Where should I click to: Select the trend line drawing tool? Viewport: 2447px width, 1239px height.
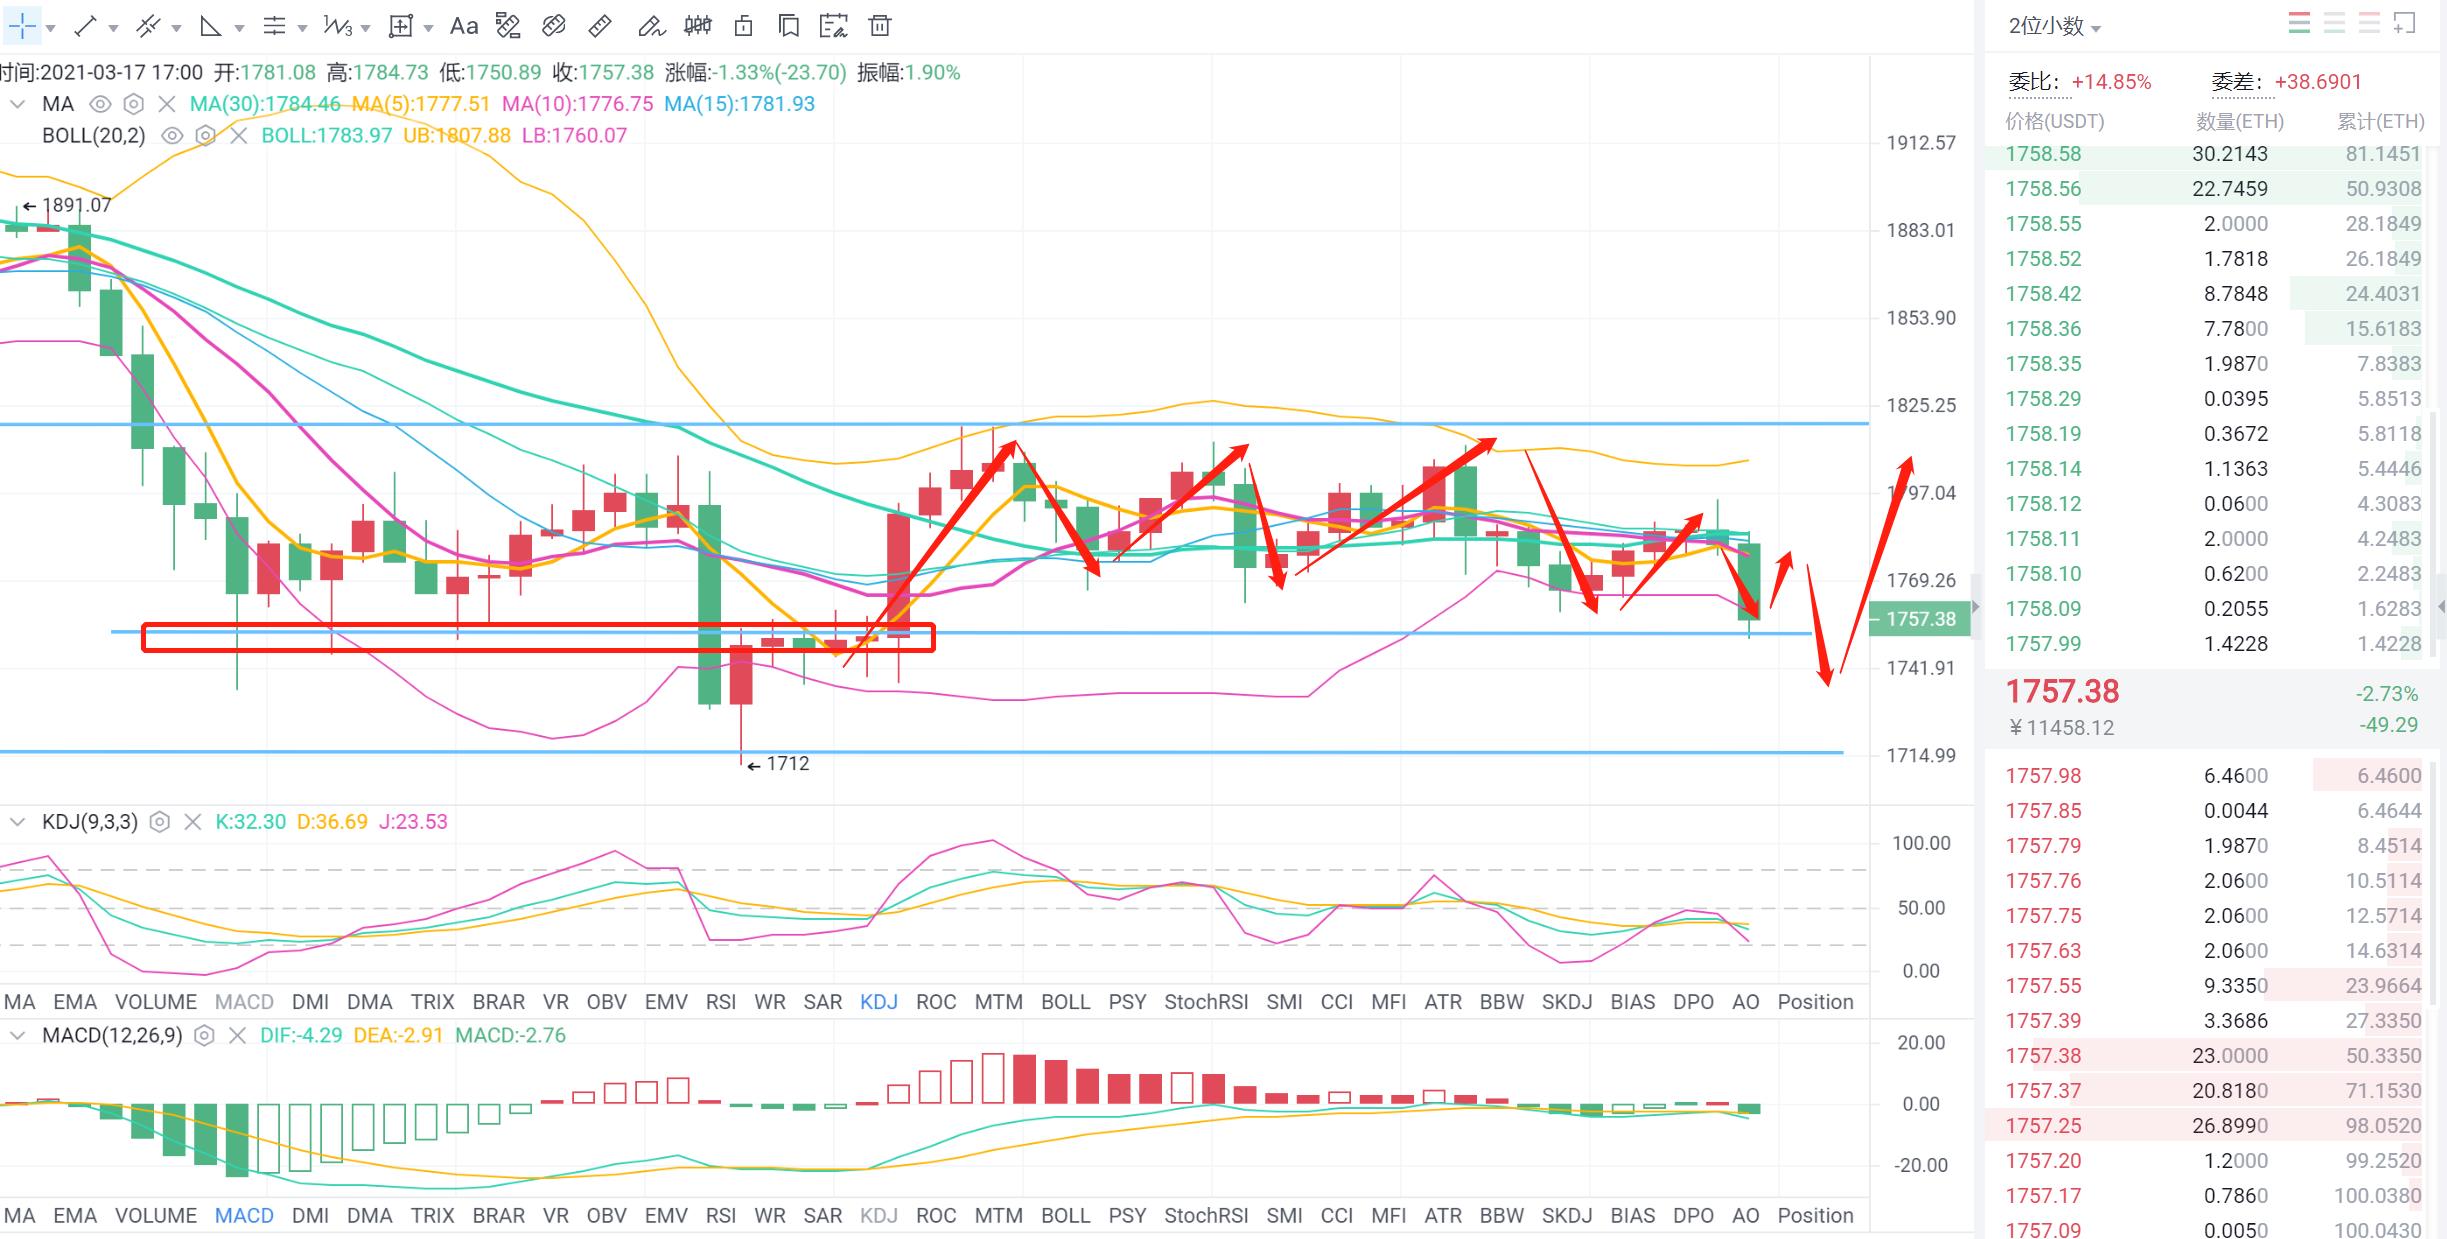point(86,26)
